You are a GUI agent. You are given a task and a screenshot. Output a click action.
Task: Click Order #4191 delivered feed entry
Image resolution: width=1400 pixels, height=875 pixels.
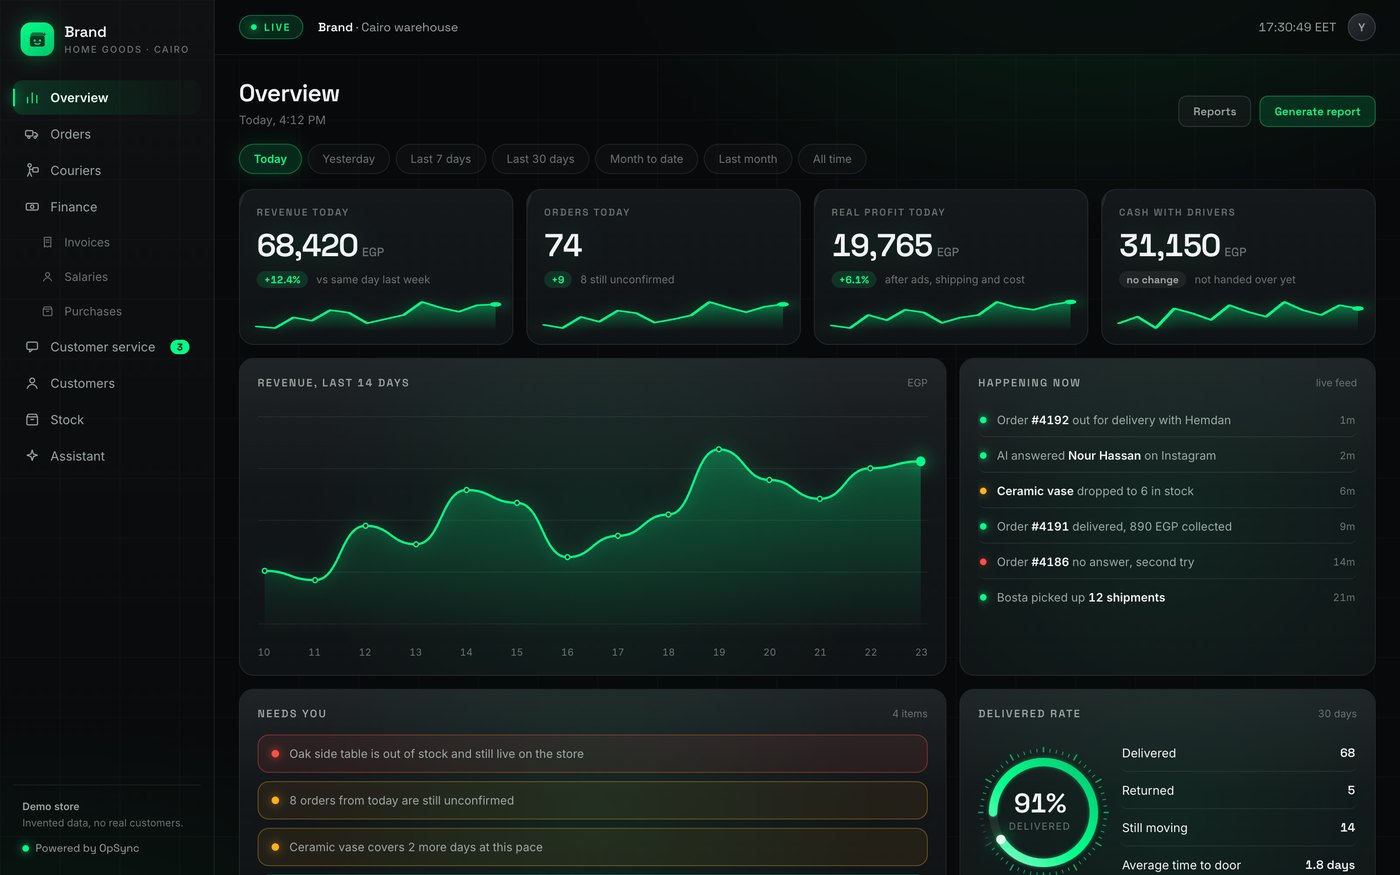(1167, 526)
